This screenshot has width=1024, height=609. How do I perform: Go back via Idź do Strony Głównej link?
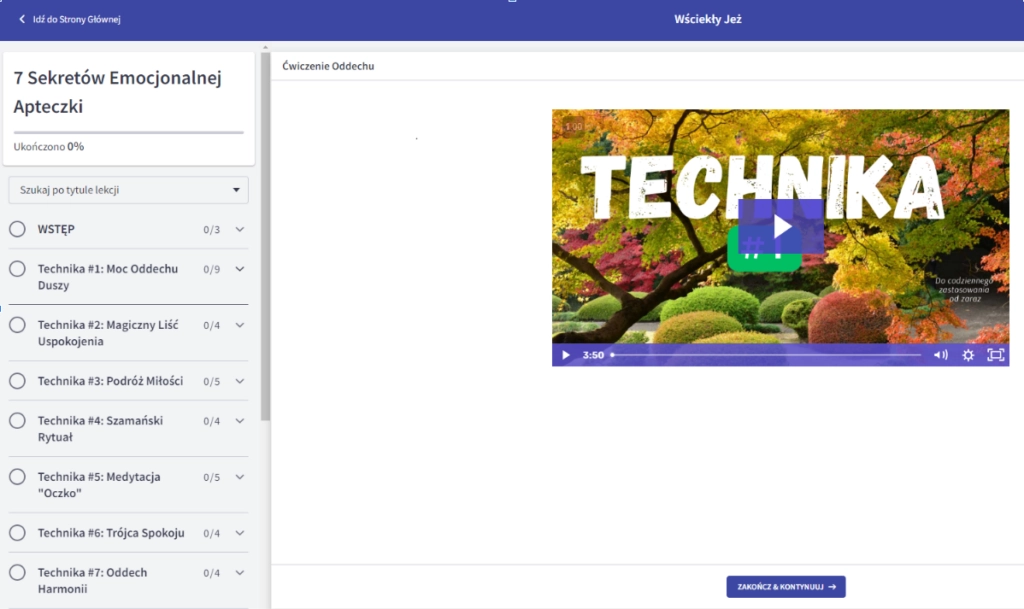(x=76, y=19)
